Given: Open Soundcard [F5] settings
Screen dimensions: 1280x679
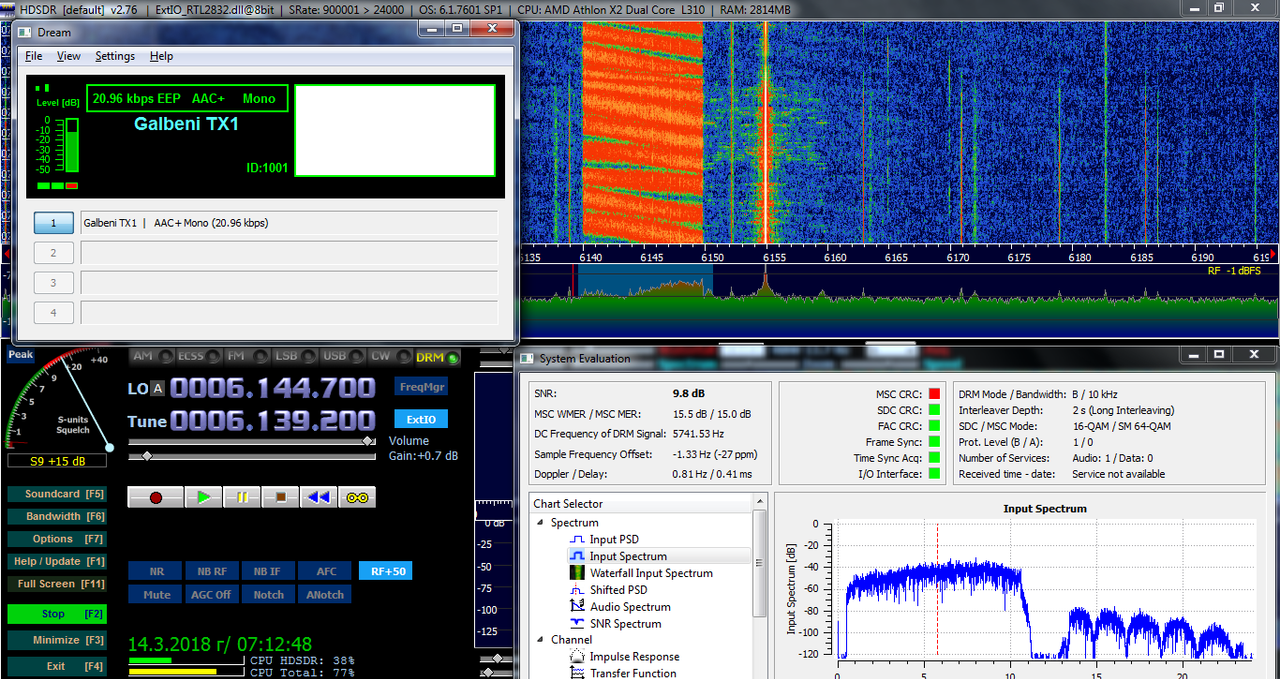Looking at the screenshot, I should point(56,494).
